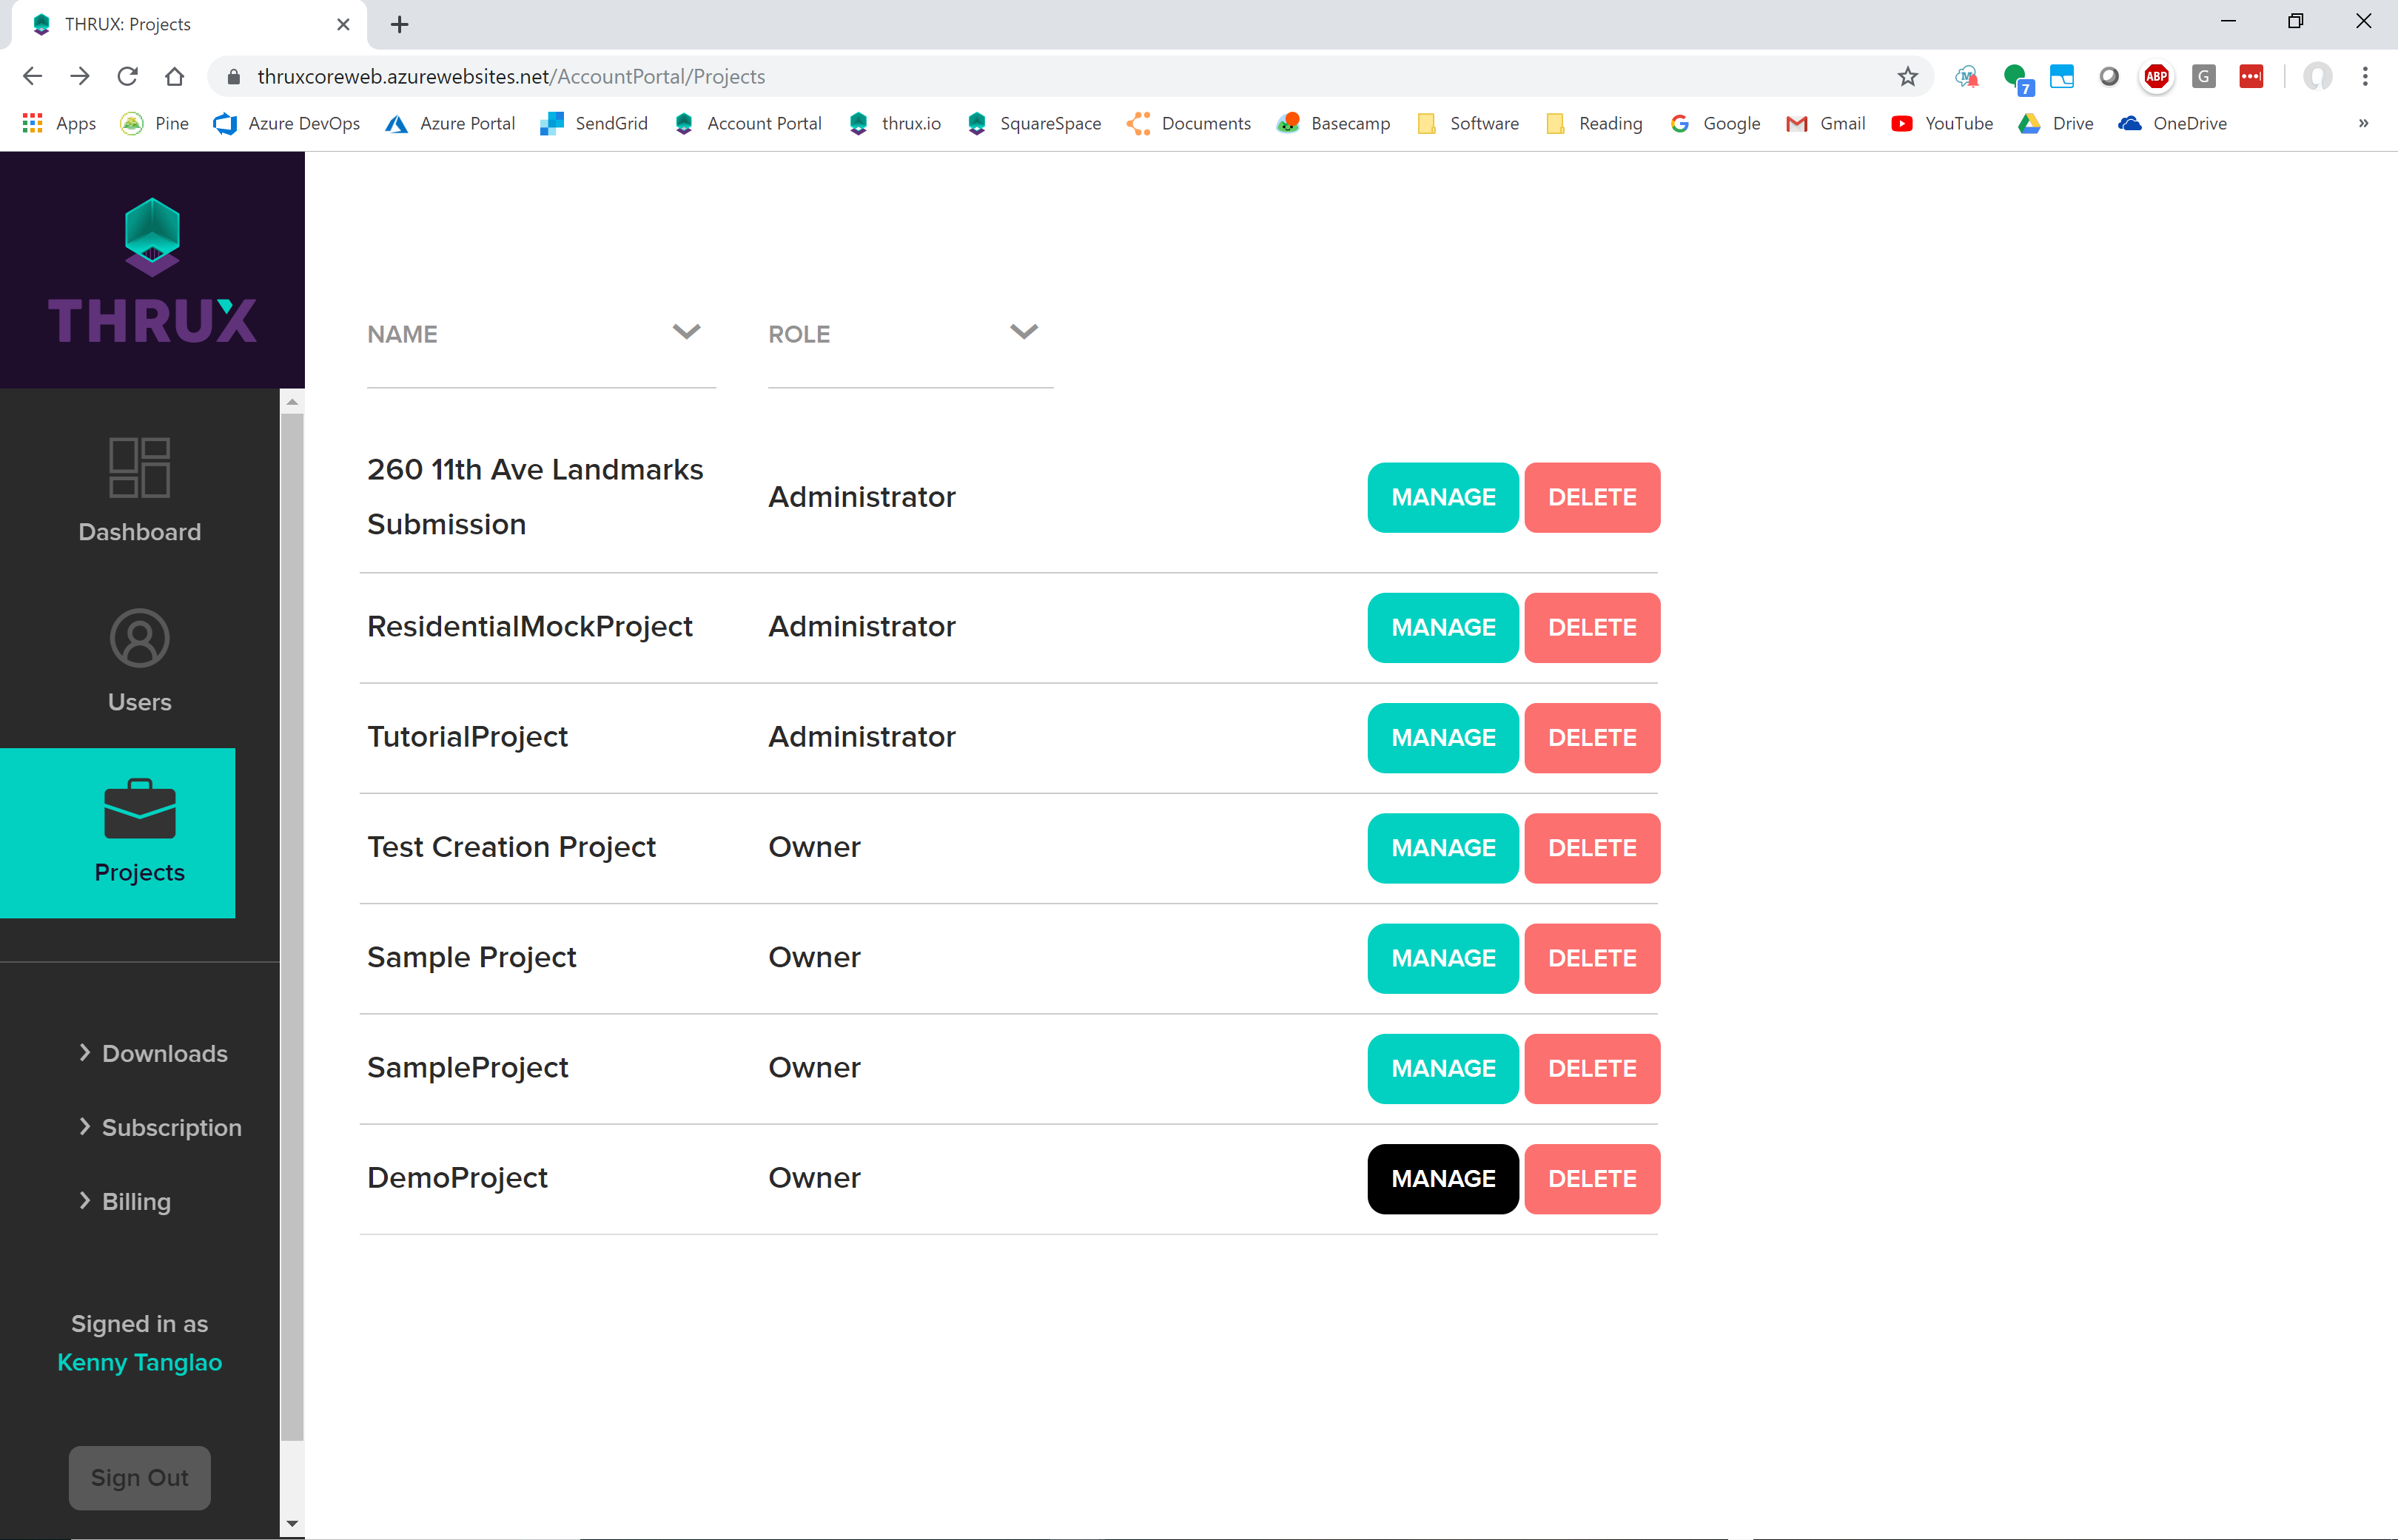Manage the SampleProject
This screenshot has width=2398, height=1540.
click(x=1442, y=1068)
